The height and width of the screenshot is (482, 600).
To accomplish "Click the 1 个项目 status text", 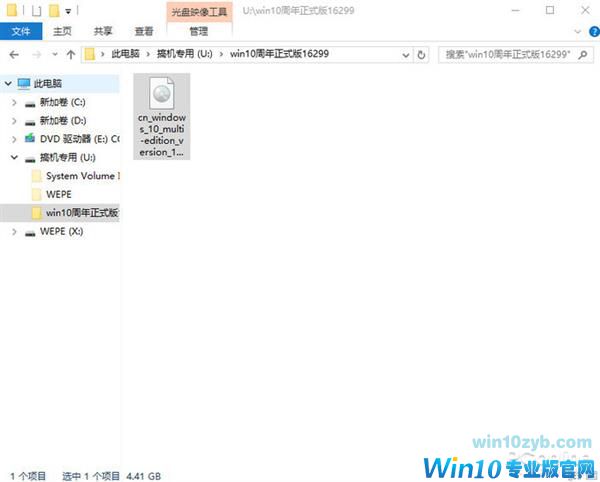I will click(28, 476).
